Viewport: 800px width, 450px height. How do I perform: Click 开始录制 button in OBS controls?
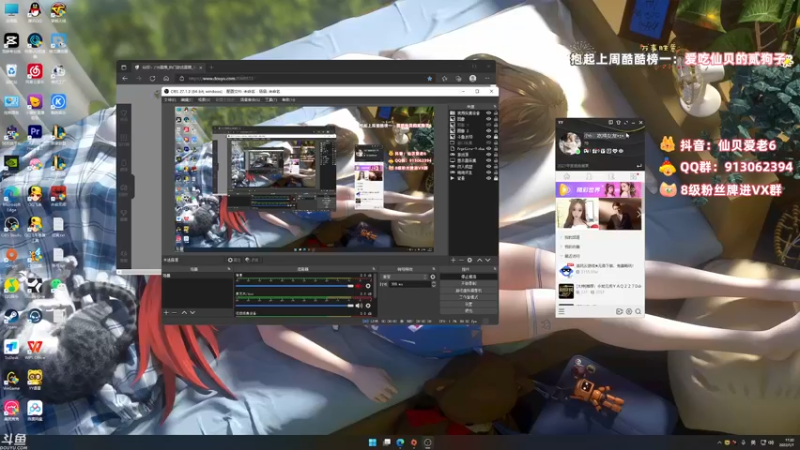(x=468, y=283)
